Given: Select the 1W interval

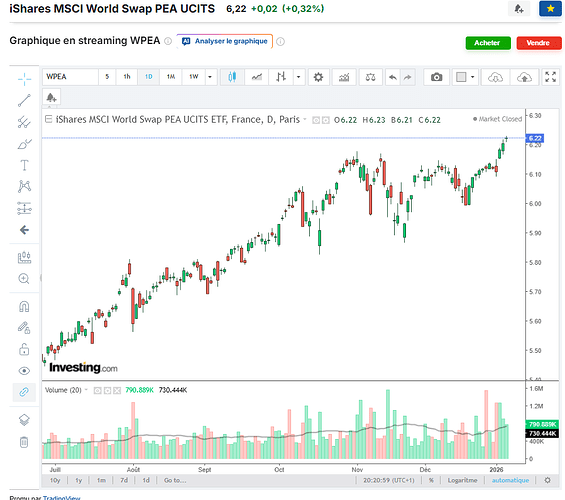Looking at the screenshot, I should (x=194, y=77).
